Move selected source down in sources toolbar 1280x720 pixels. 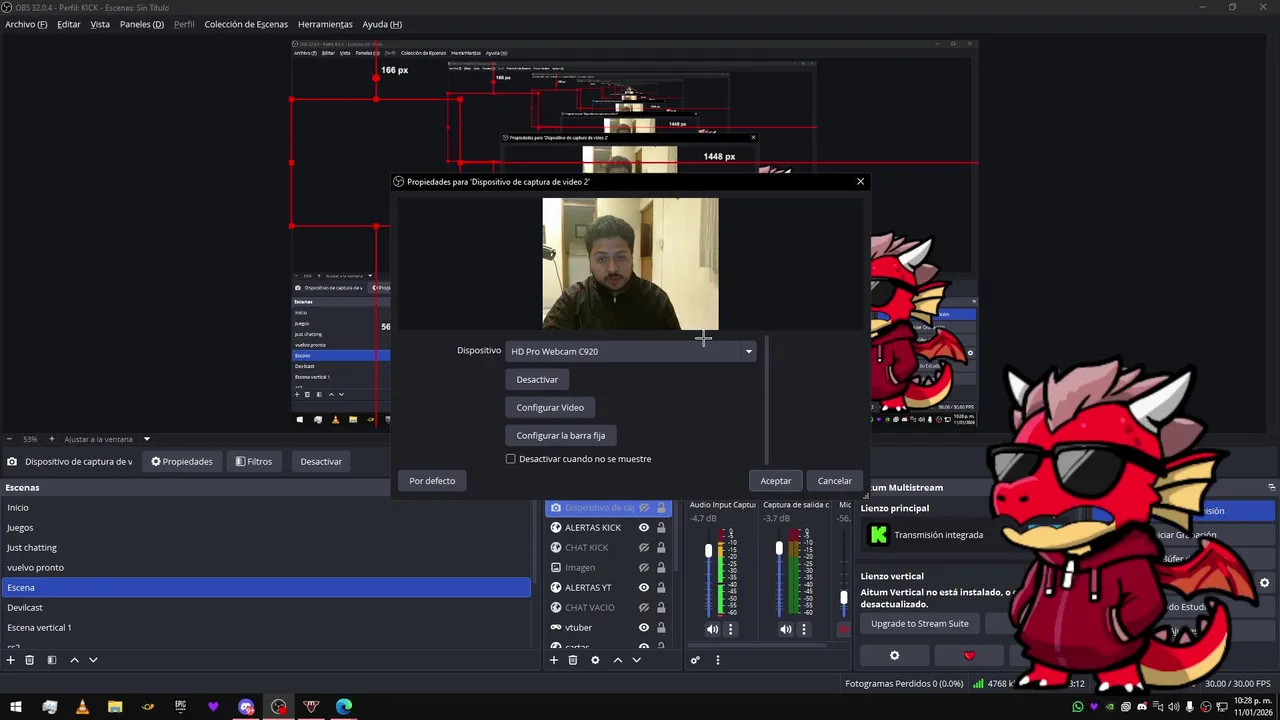coord(636,660)
